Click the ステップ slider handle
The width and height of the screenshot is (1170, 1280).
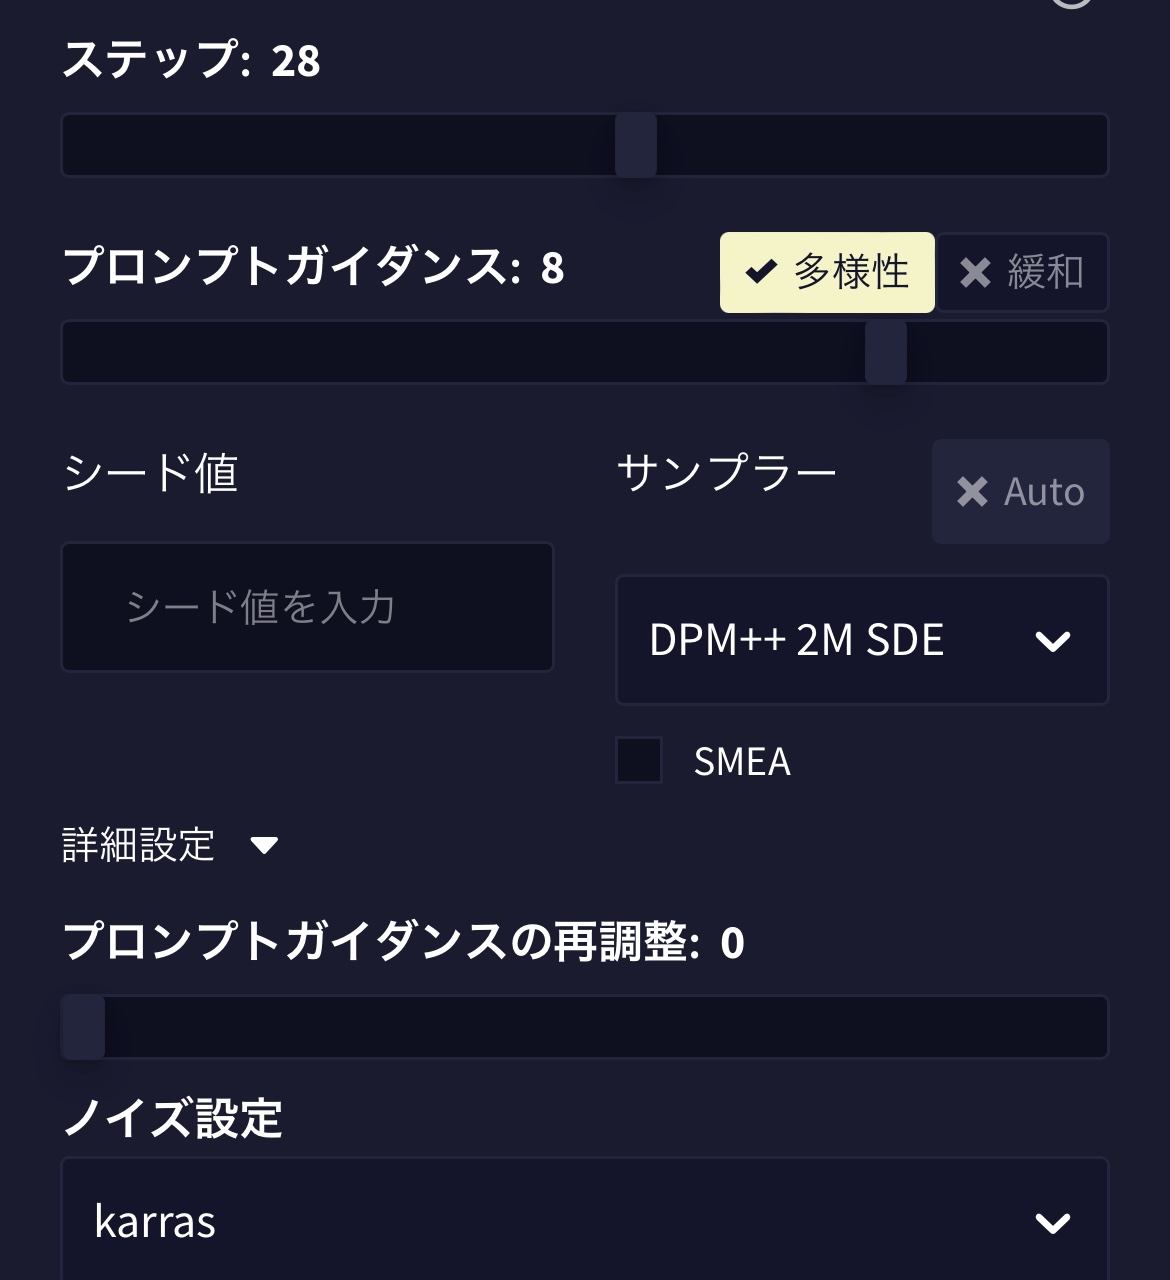(x=636, y=145)
